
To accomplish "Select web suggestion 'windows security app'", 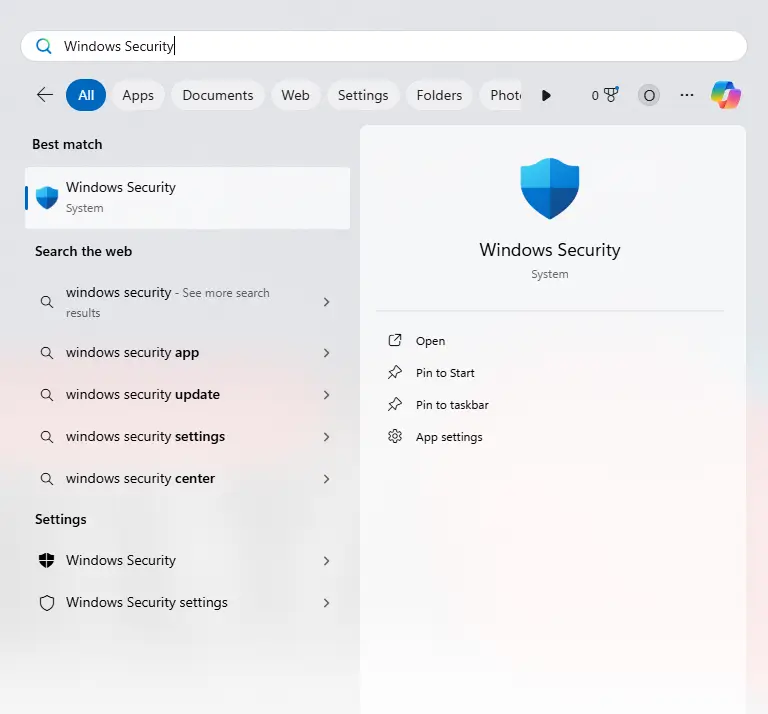I will click(x=188, y=353).
